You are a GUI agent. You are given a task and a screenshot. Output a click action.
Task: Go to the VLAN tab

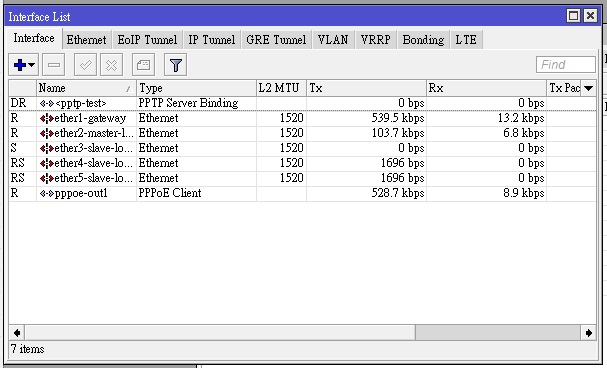coord(333,40)
